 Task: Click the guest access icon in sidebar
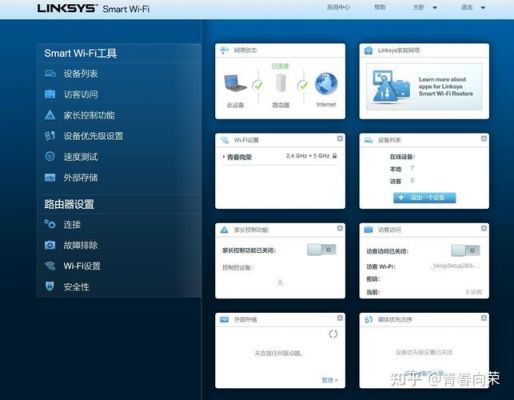coord(50,94)
